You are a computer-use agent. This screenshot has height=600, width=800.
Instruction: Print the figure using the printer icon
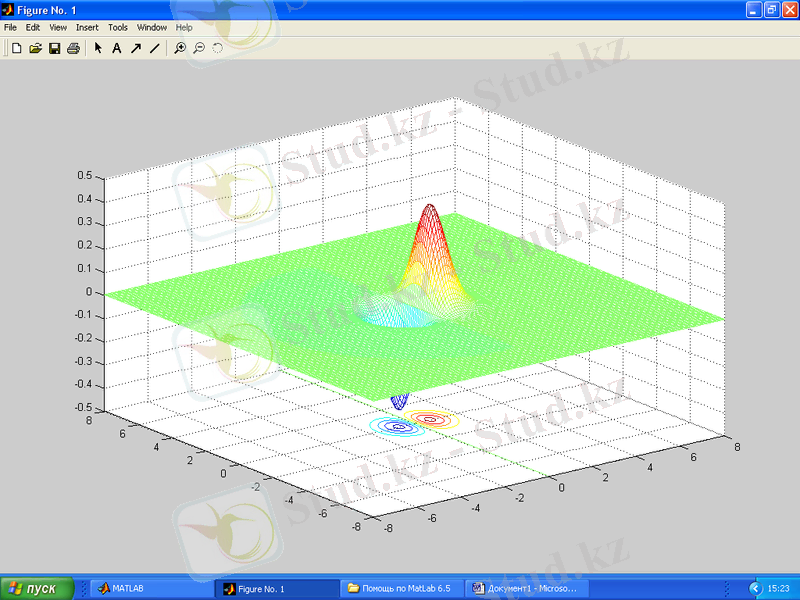73,47
